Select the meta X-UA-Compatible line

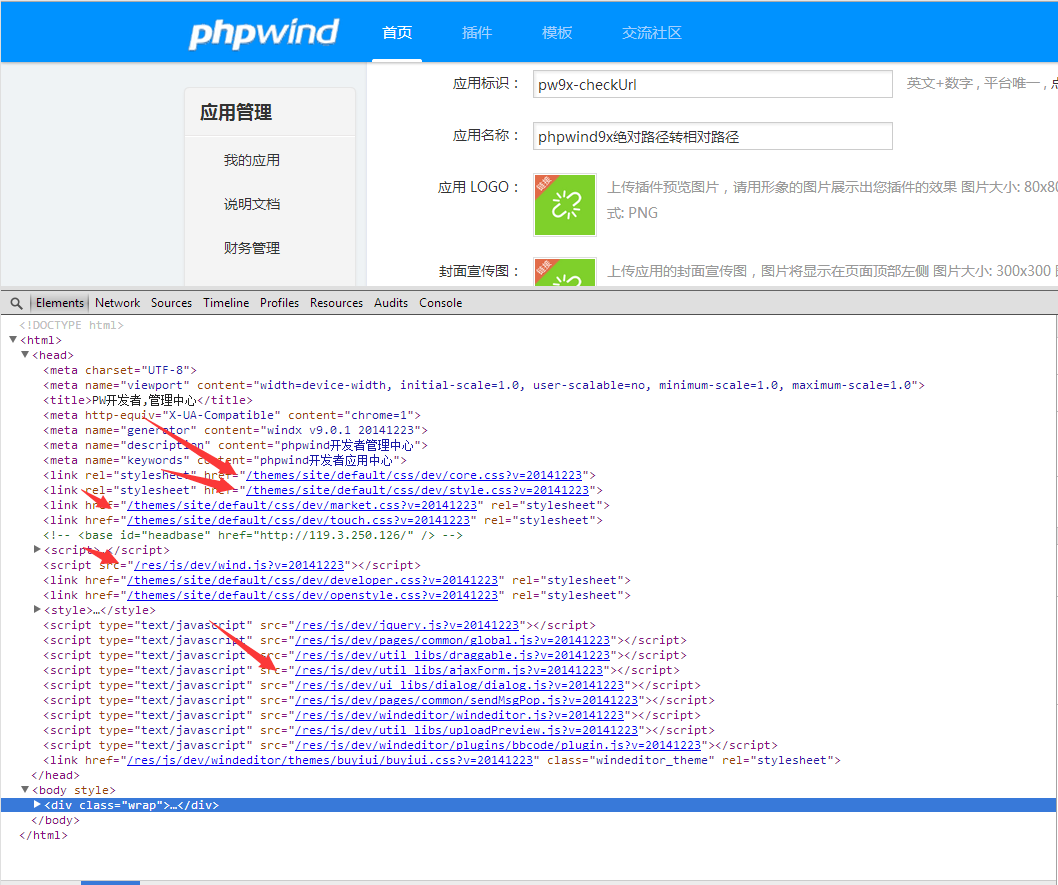pos(232,415)
